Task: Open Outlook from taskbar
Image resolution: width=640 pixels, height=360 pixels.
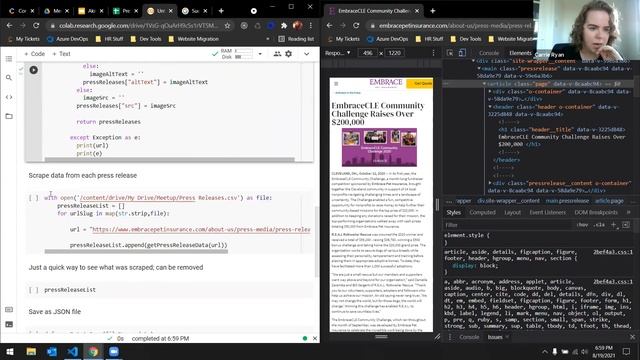Action: pyautogui.click(x=52, y=351)
